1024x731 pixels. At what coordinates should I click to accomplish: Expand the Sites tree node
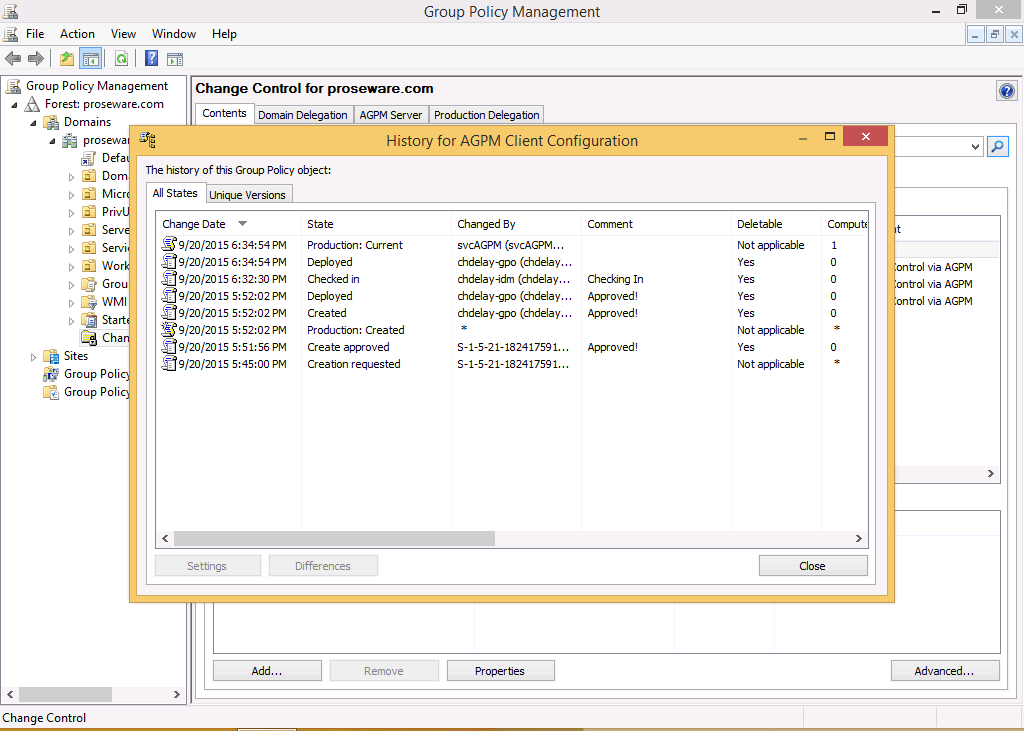34,356
